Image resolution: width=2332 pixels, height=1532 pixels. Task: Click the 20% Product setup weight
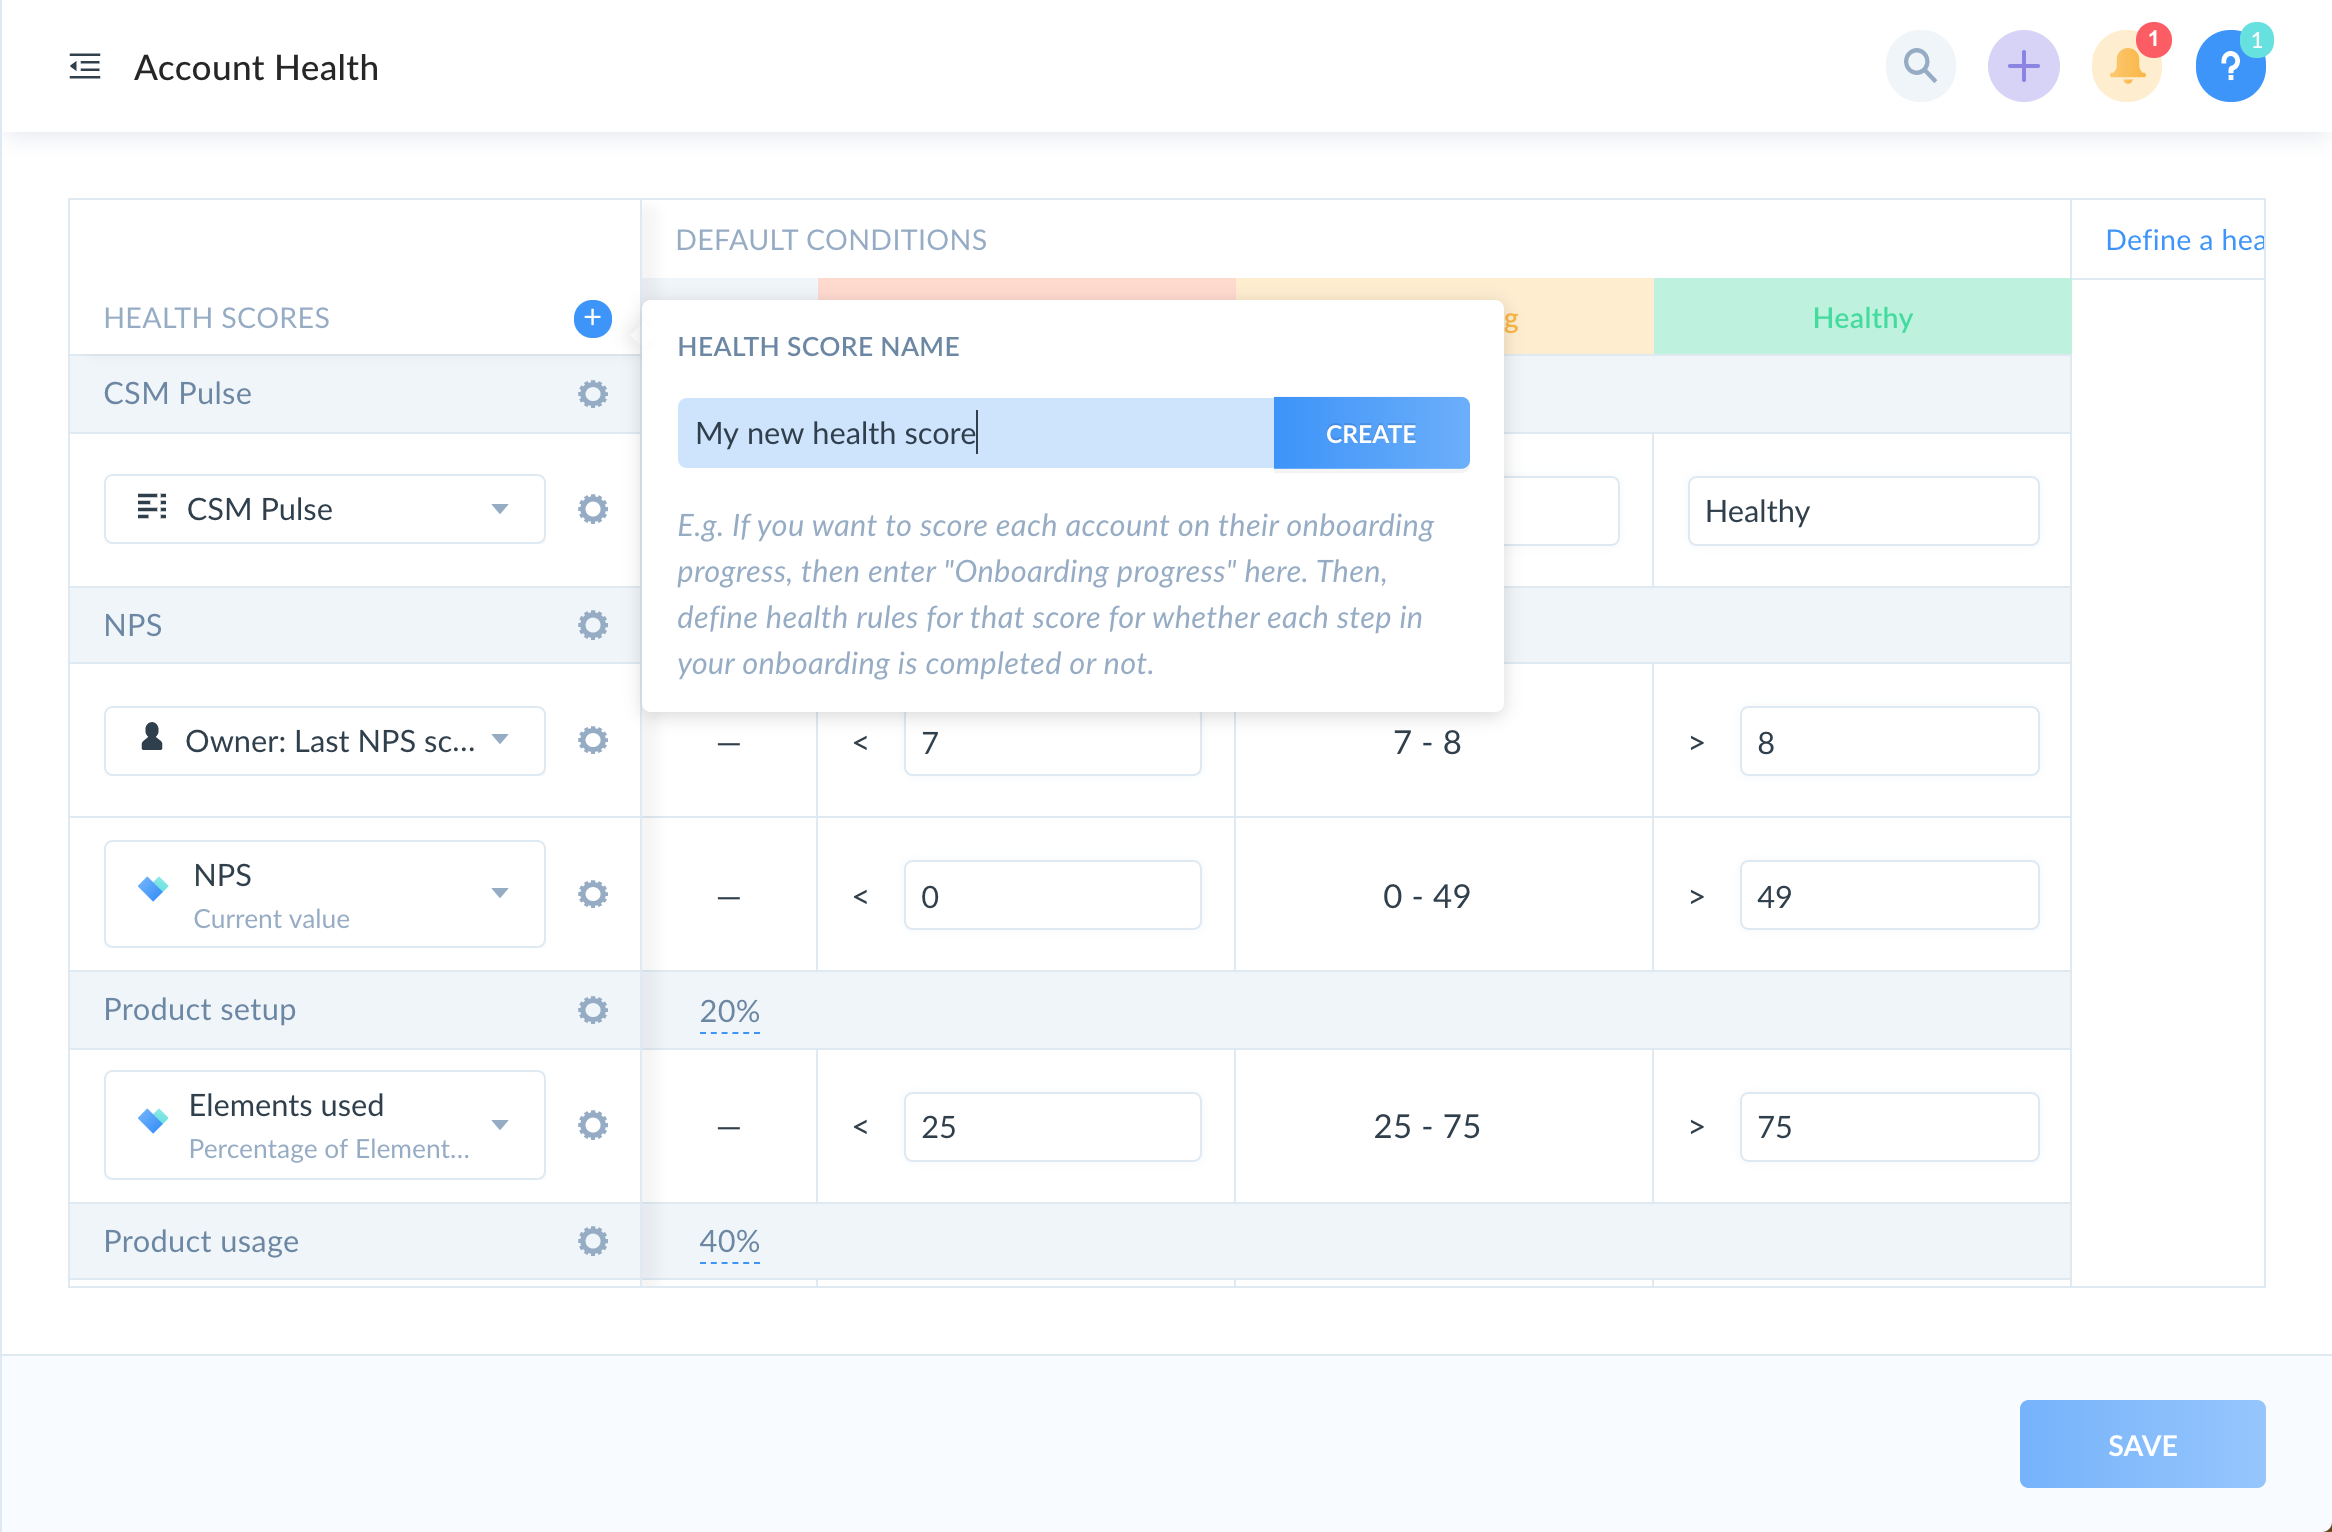pos(729,1012)
